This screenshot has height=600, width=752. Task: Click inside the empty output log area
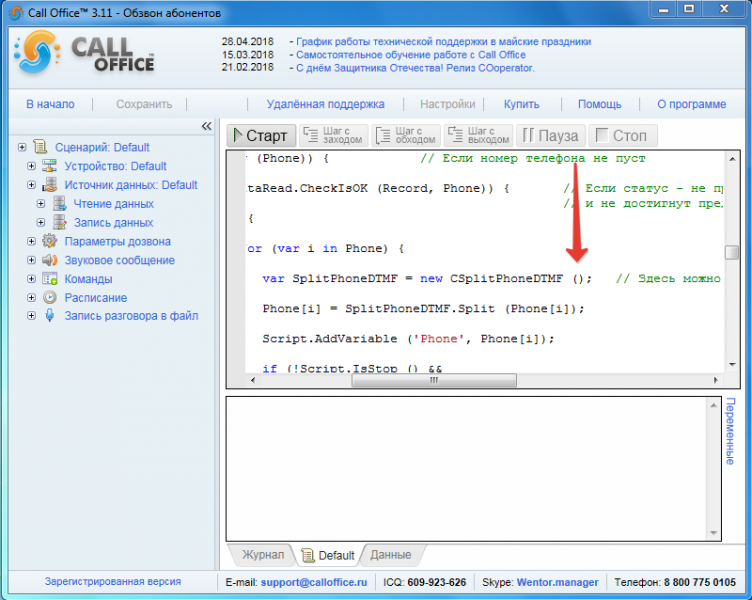click(468, 469)
